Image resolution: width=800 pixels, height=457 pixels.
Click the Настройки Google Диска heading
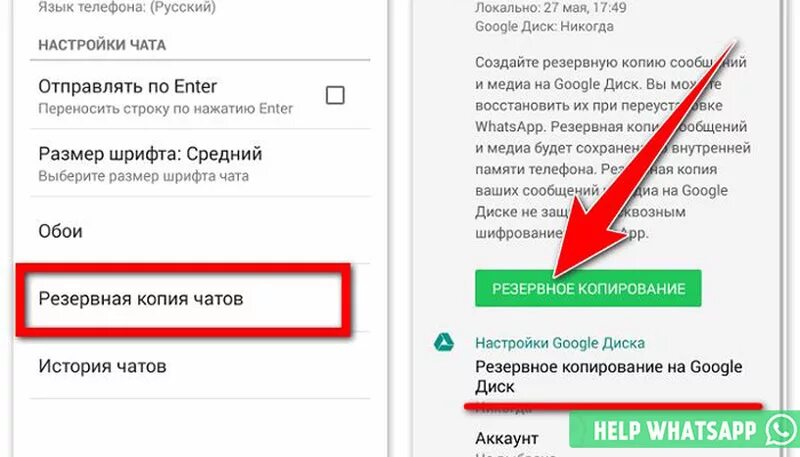[560, 343]
